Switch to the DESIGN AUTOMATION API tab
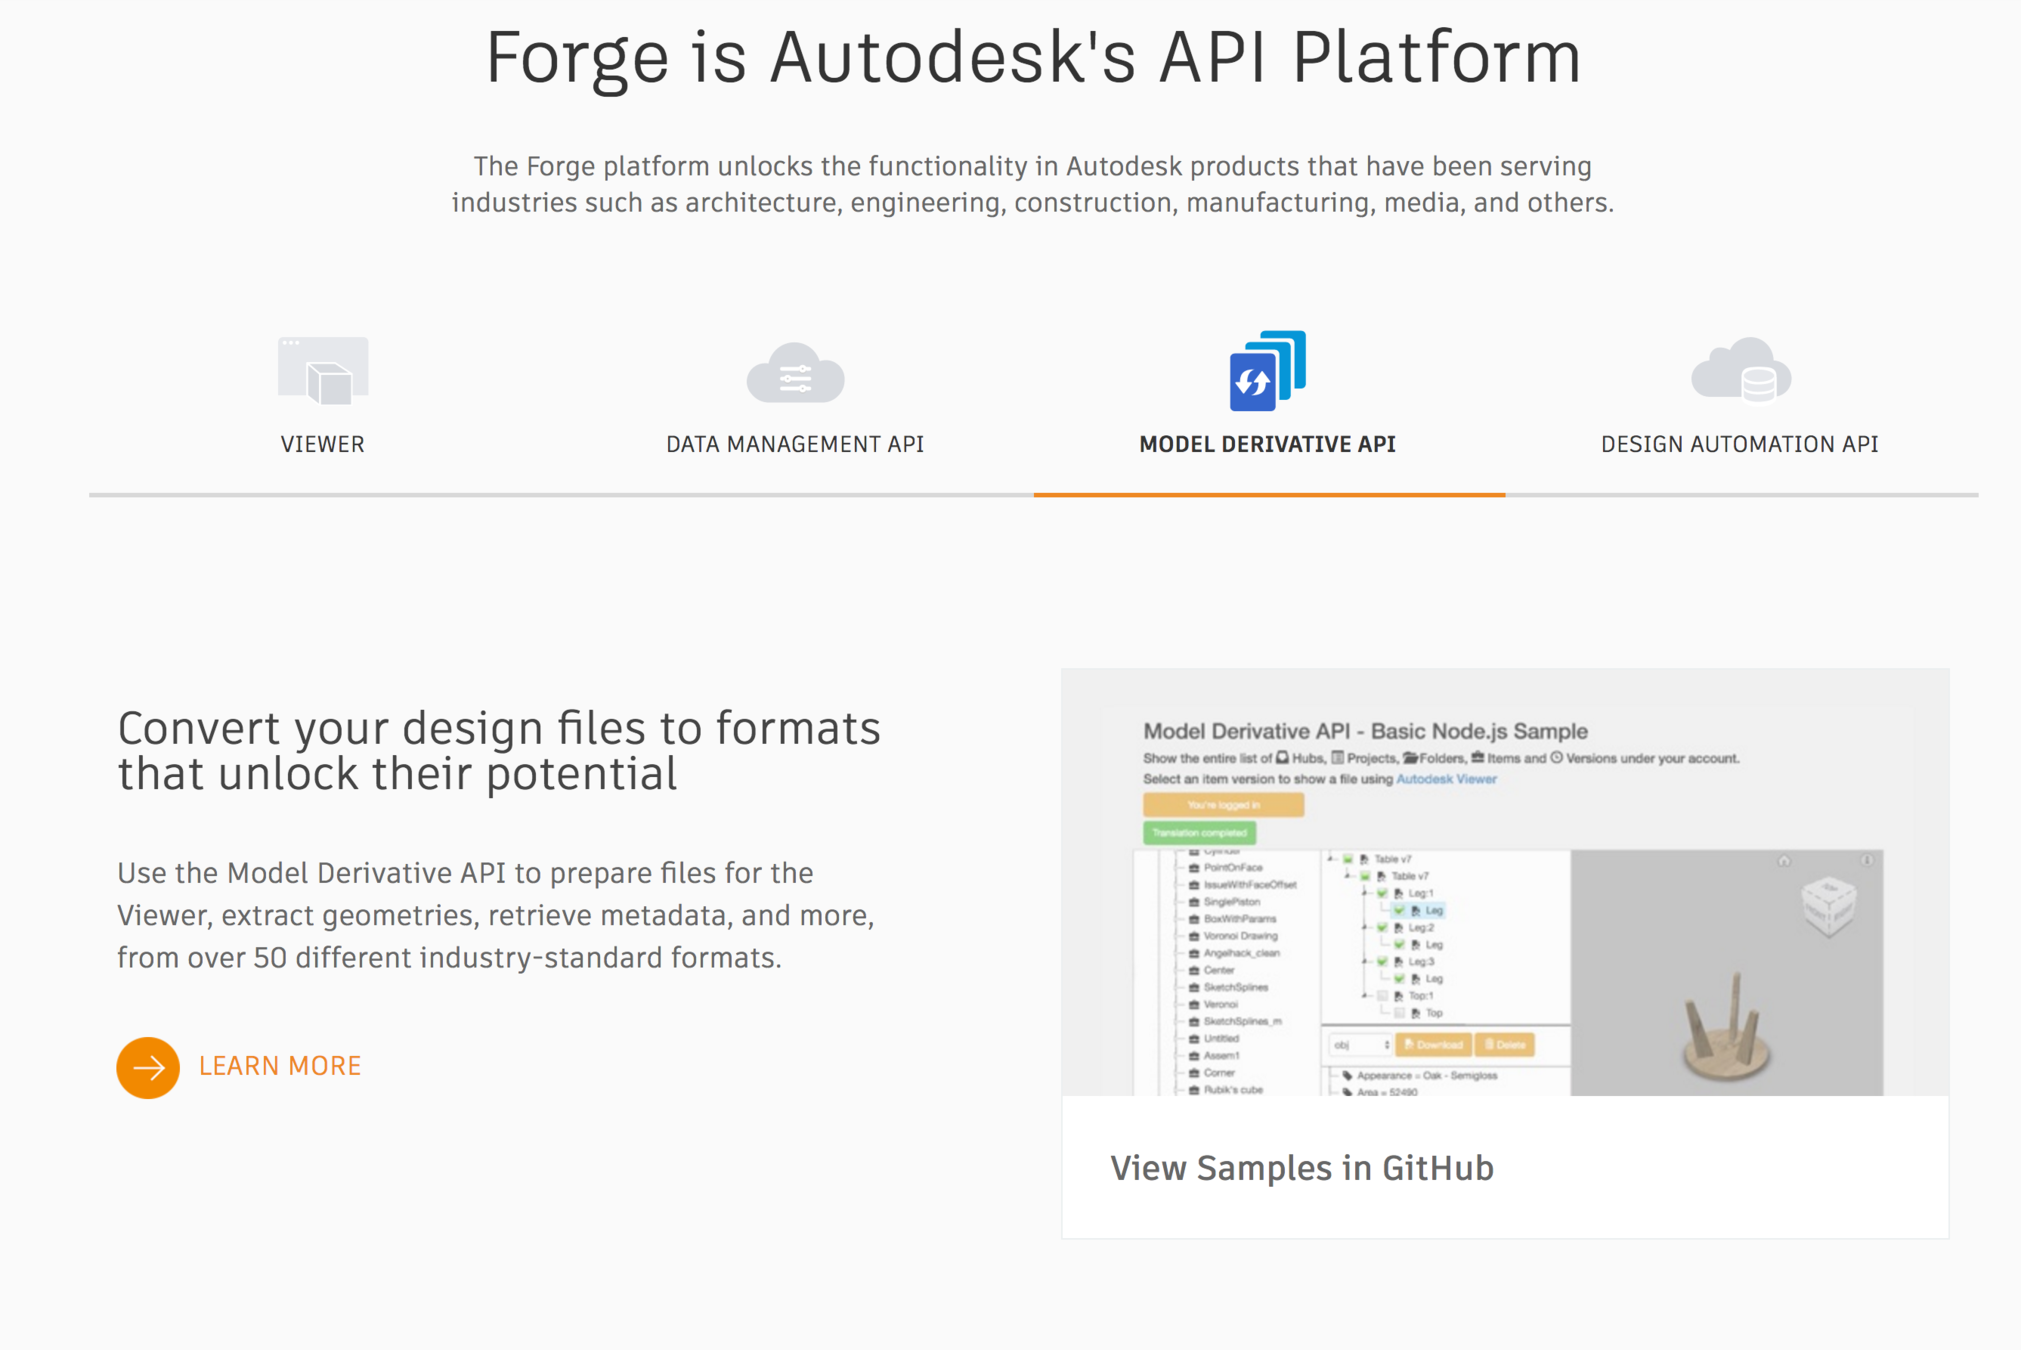The width and height of the screenshot is (2021, 1350). point(1739,444)
